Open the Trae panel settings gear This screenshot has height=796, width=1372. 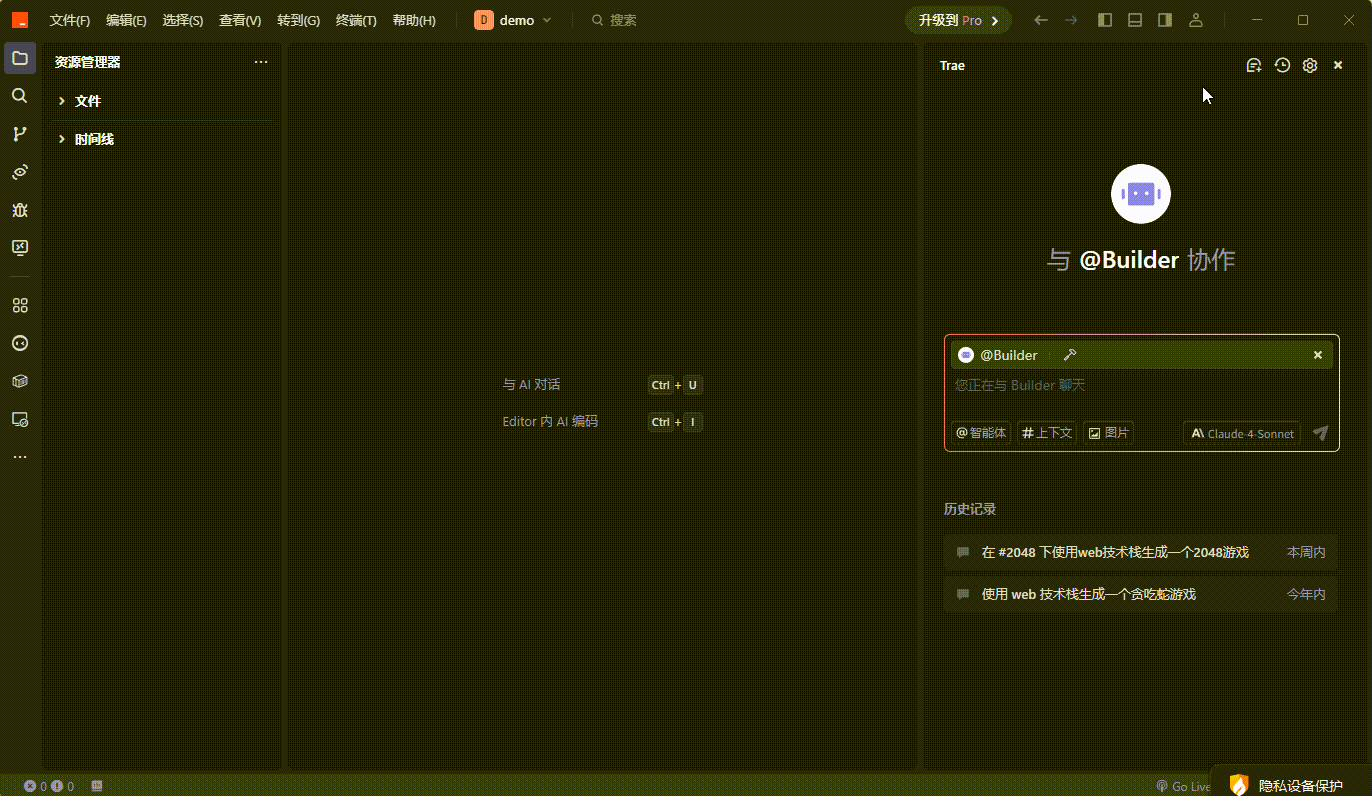1310,65
